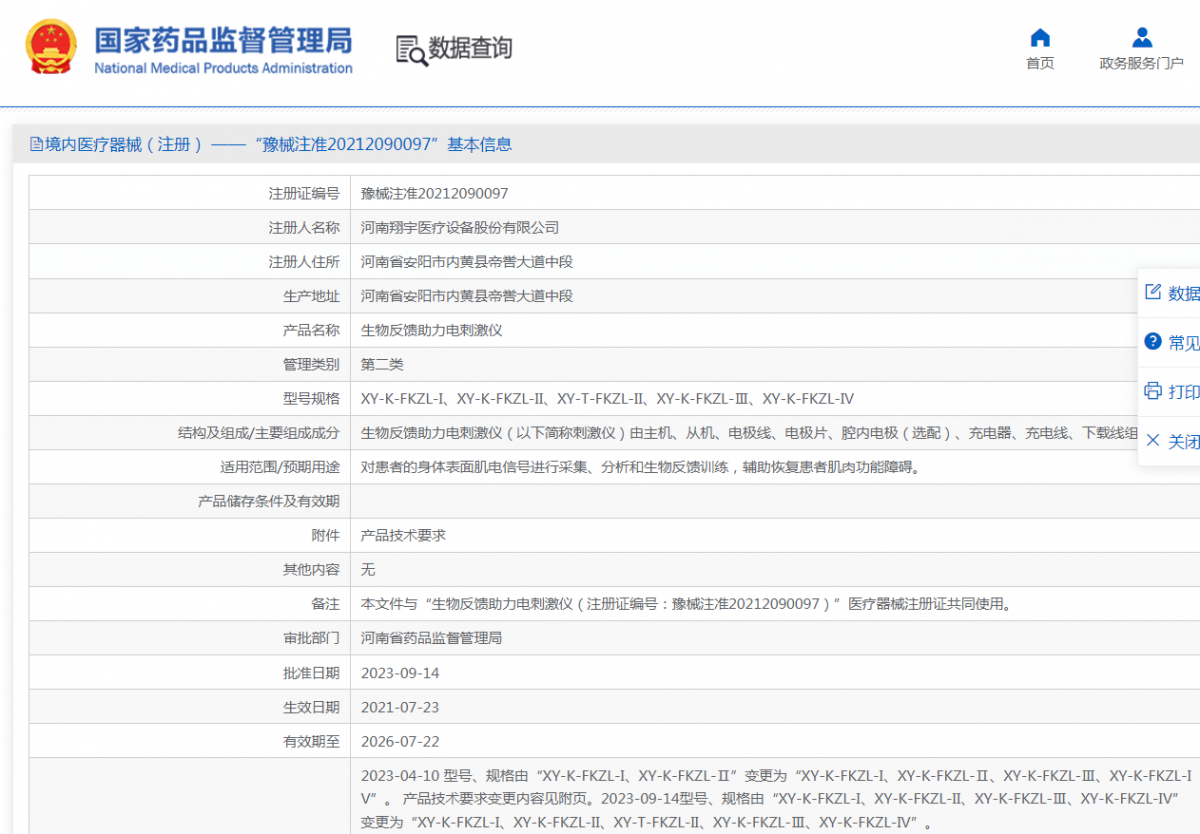Click the X close icon in side panel

(x=1152, y=440)
